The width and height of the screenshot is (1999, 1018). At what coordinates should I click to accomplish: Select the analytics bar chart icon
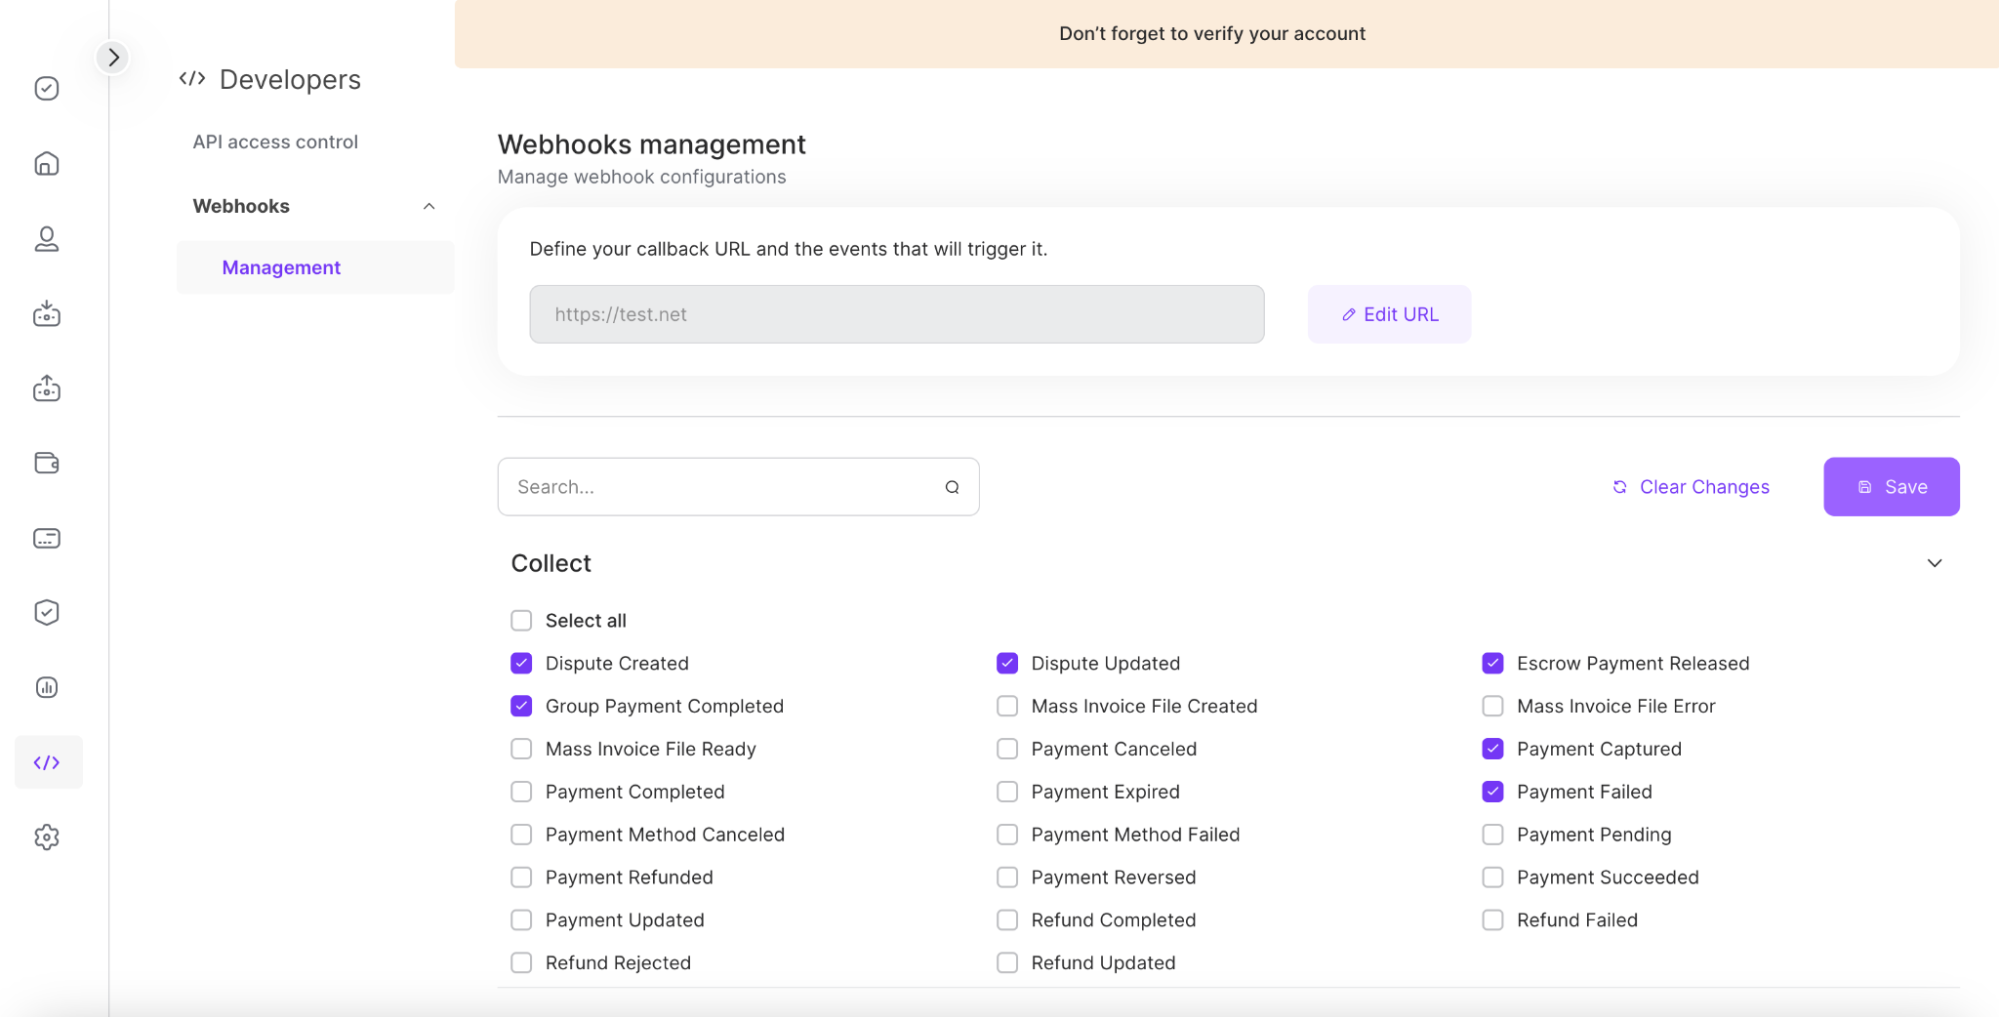[46, 687]
